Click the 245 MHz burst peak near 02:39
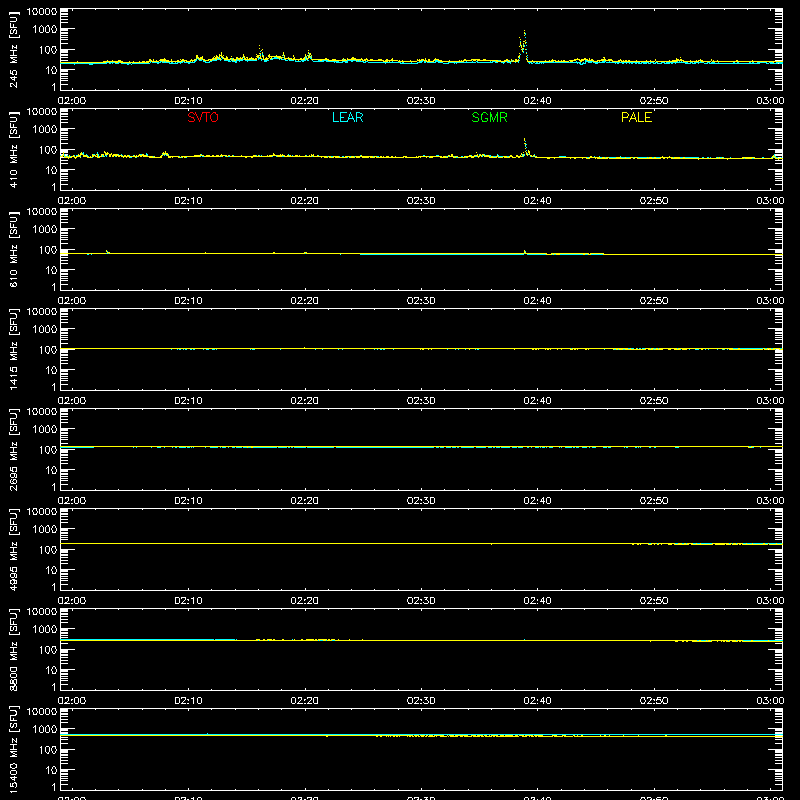This screenshot has height=800, width=800. click(524, 32)
